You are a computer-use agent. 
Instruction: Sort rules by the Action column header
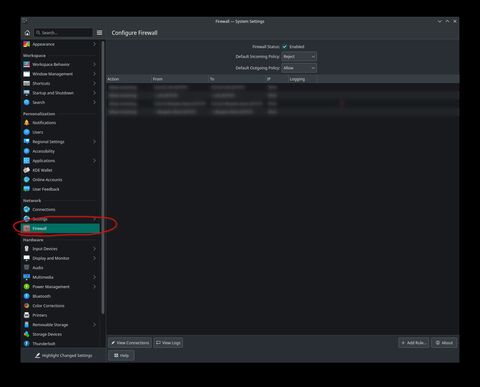(x=129, y=79)
